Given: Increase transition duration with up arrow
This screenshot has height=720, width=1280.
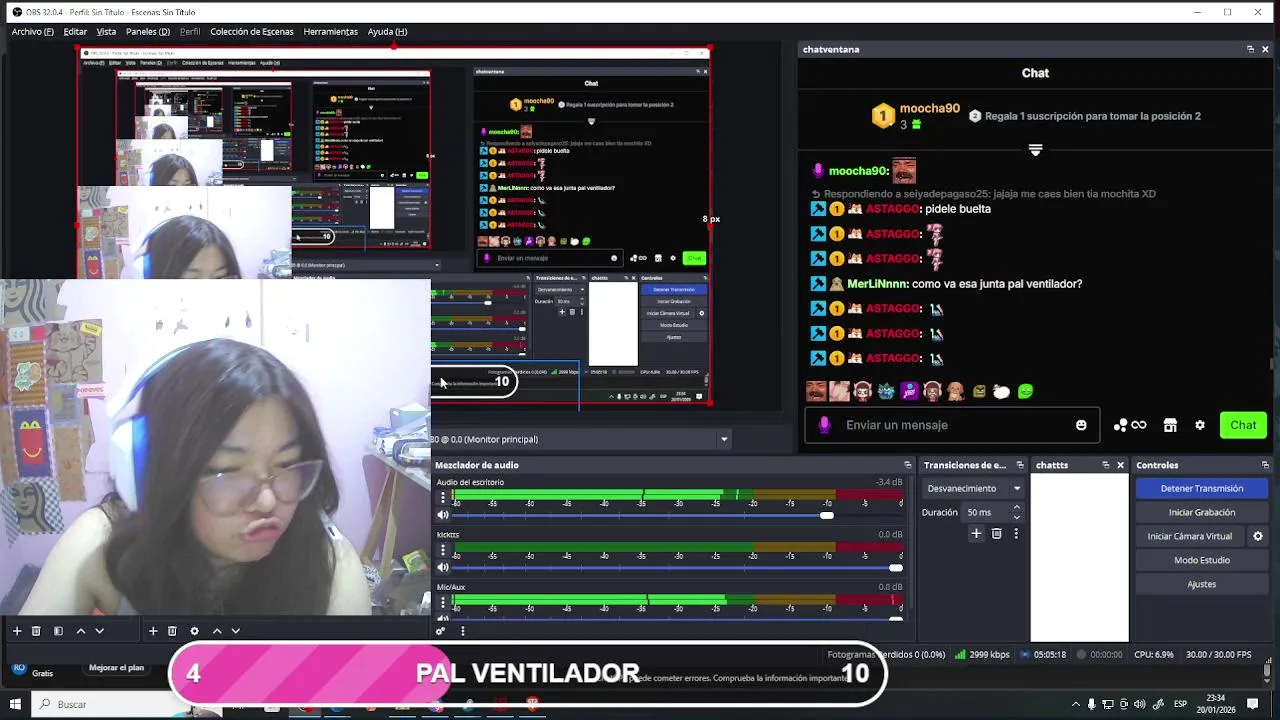Looking at the screenshot, I should 1016,508.
